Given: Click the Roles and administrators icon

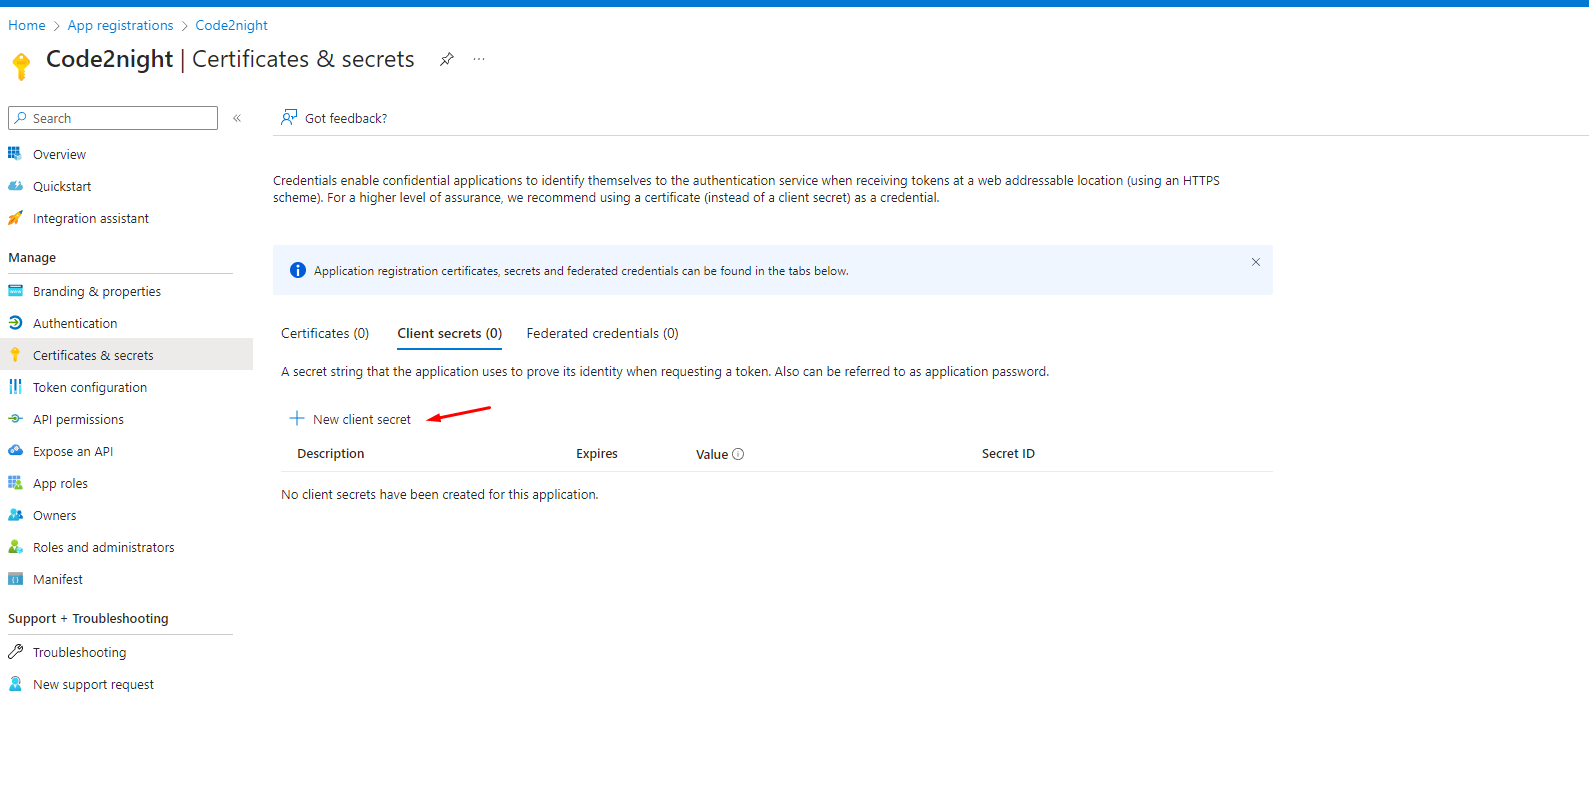Looking at the screenshot, I should tap(15, 547).
